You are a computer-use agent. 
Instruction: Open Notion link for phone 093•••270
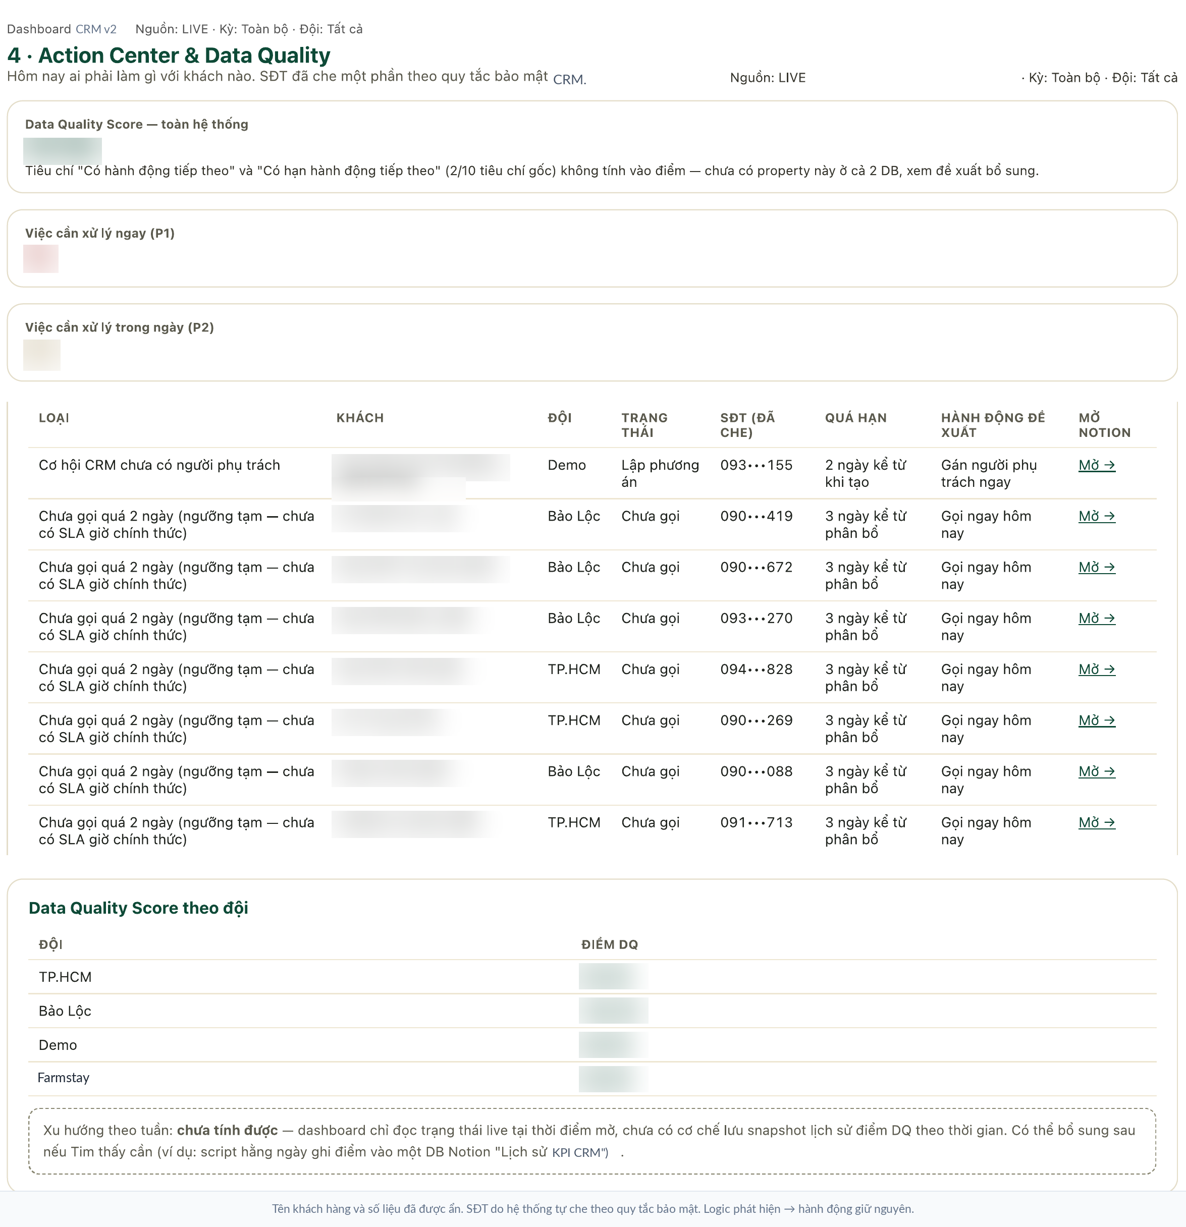tap(1096, 618)
